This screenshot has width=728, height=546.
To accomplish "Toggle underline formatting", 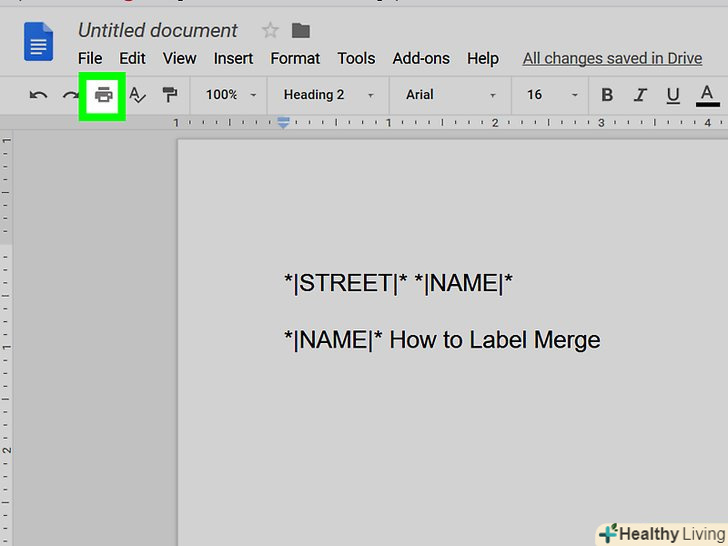I will pos(673,96).
